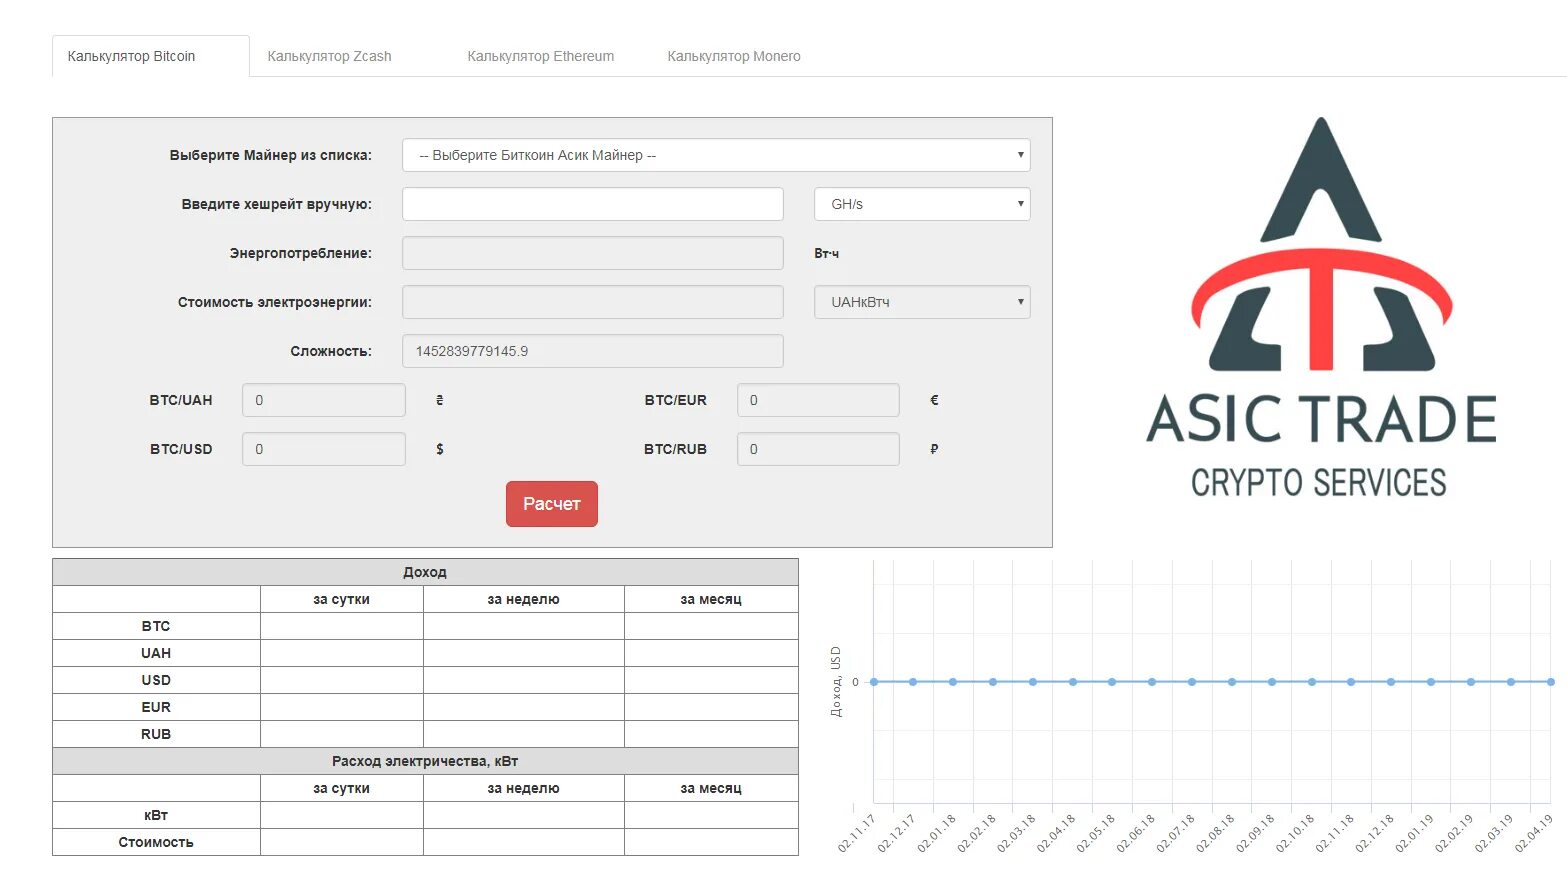Open the Калькулятор Zcash tab
Viewport: 1567px width, 882px height.
click(329, 56)
